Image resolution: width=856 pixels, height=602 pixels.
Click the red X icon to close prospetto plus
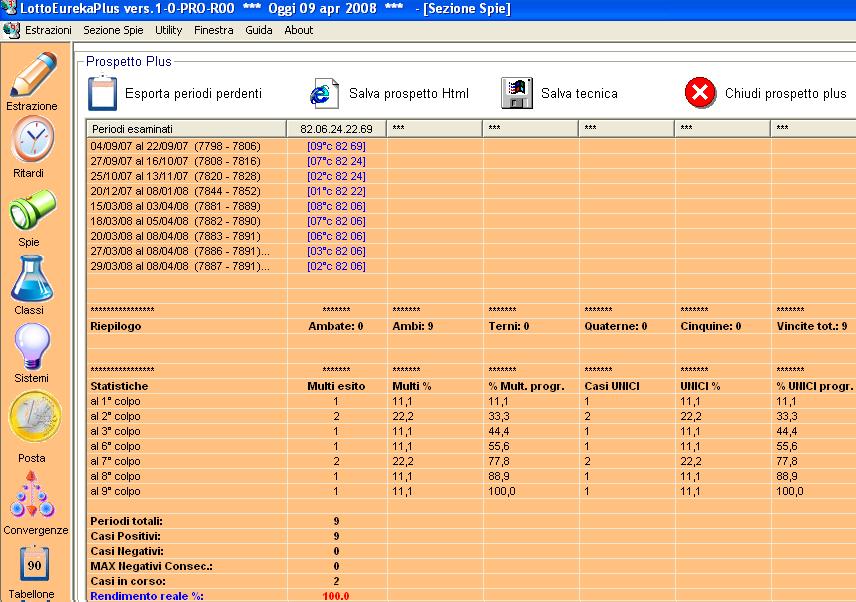[x=700, y=93]
